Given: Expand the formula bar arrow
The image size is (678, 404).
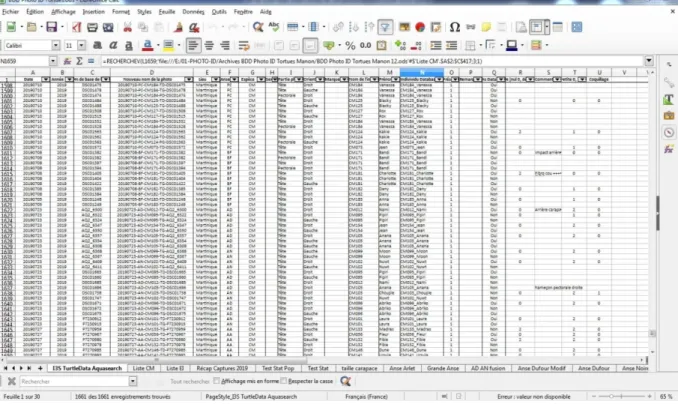Looking at the screenshot, I should tap(649, 61).
